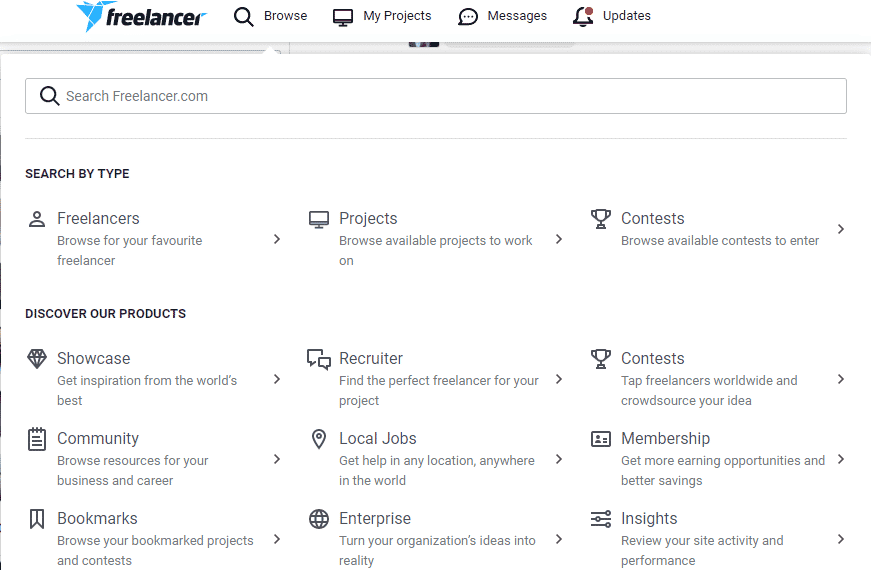Click the Freelancer logo

coord(141,16)
